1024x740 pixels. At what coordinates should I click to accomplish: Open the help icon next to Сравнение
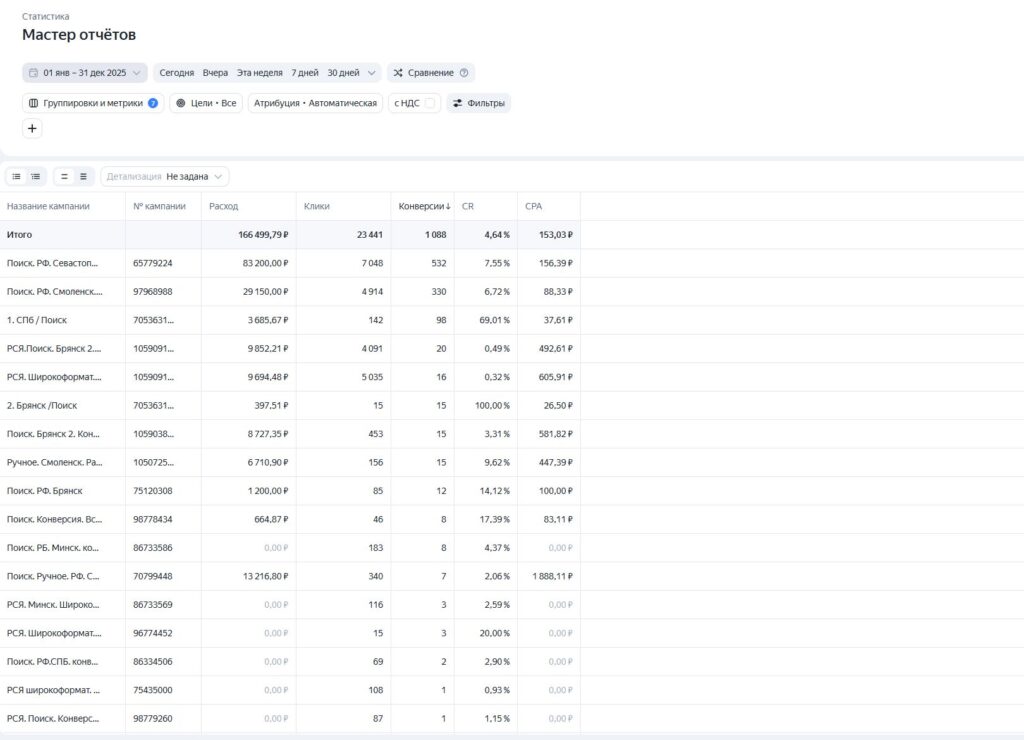click(x=464, y=73)
